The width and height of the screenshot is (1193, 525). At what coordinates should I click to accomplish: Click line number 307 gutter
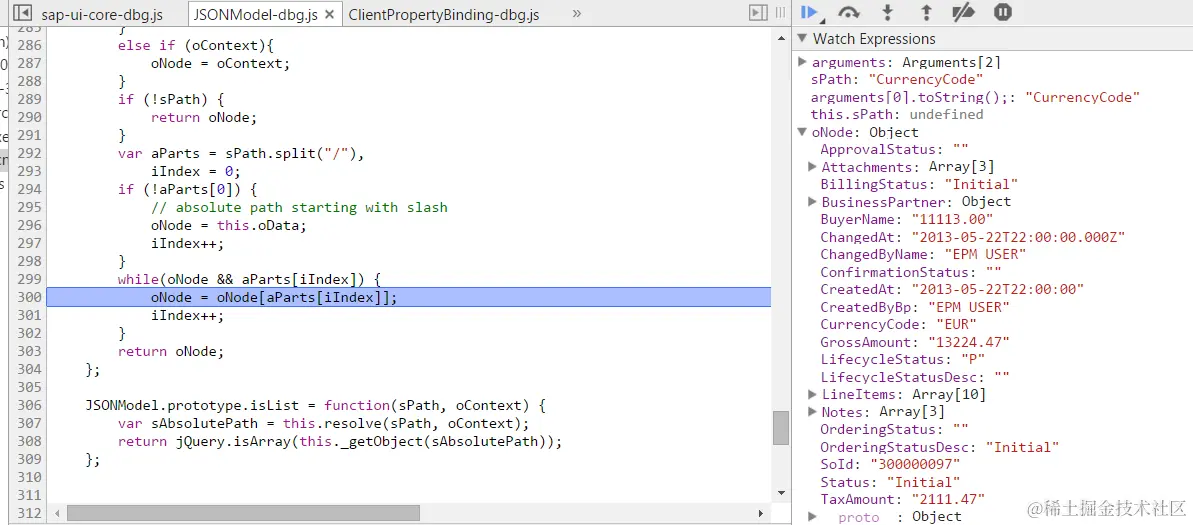29,423
